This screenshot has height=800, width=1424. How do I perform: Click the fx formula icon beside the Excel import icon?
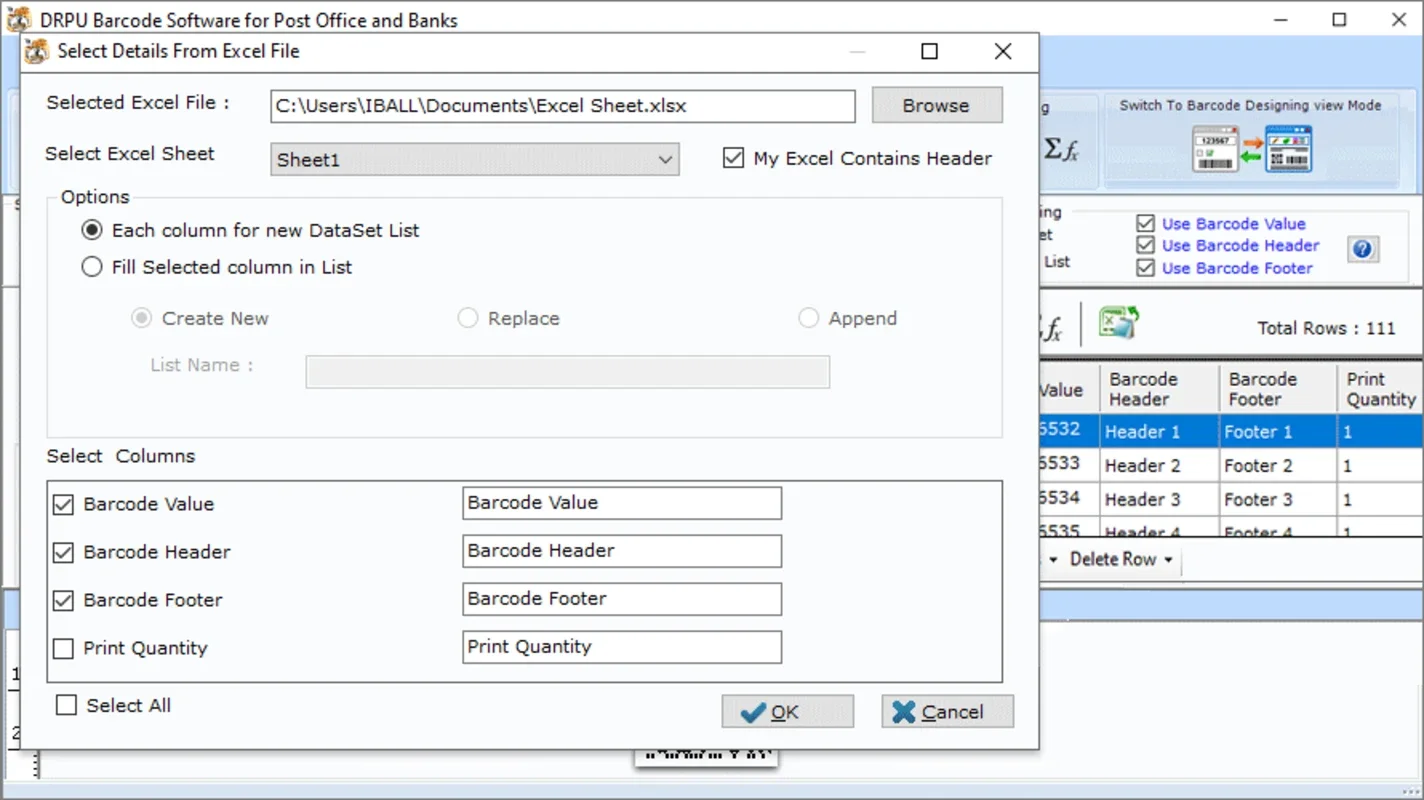coord(1051,328)
